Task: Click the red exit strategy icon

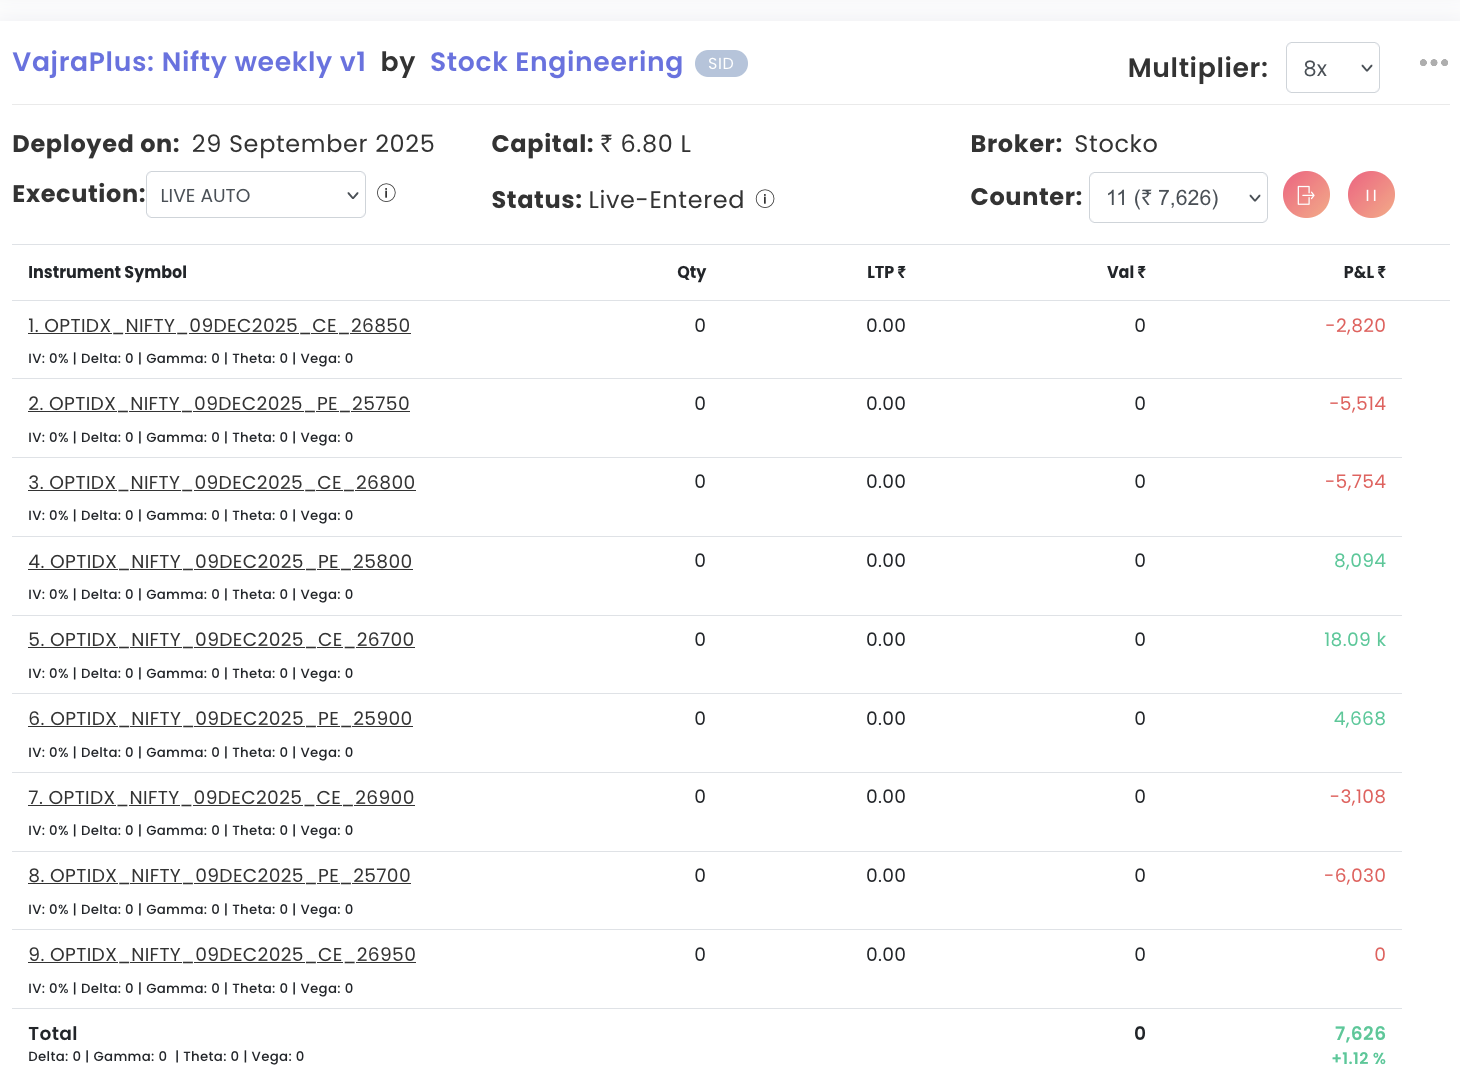Action: [x=1306, y=195]
